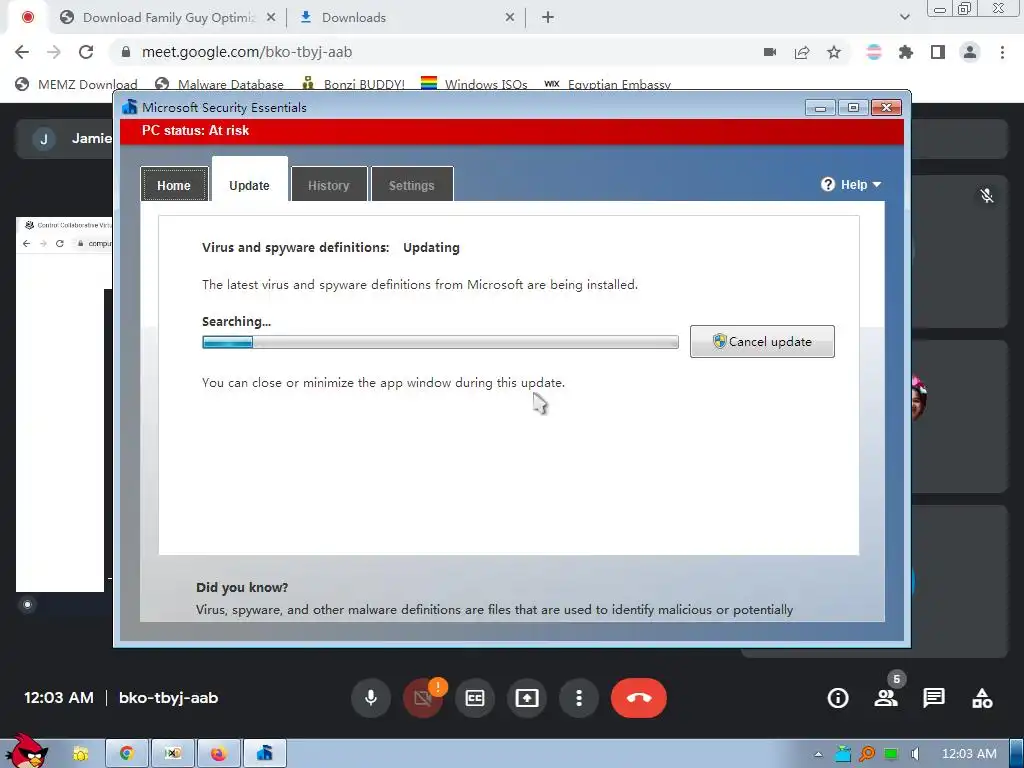The width and height of the screenshot is (1024, 768).
Task: Click the share page icon in address bar
Action: point(802,52)
